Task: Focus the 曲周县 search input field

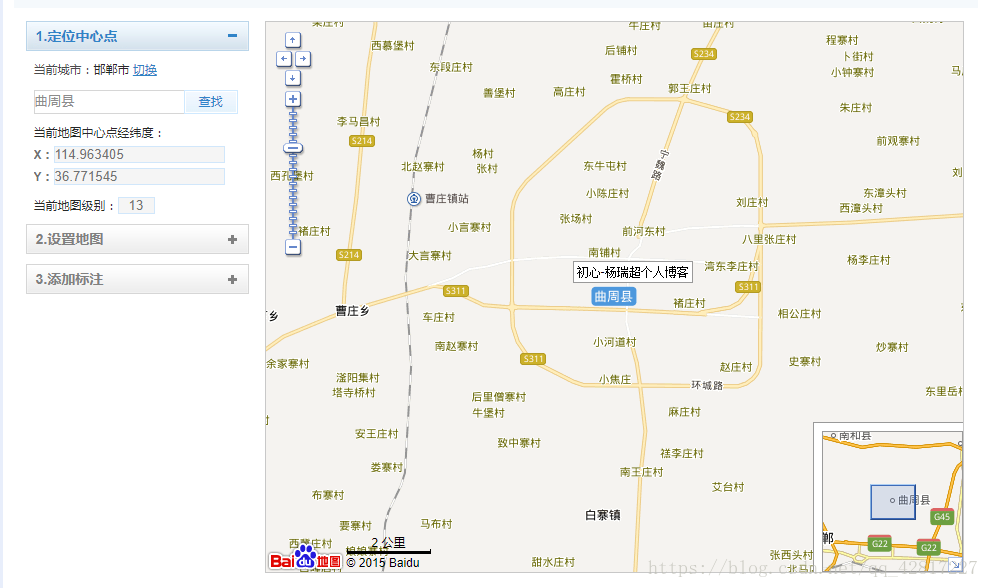Action: point(109,102)
